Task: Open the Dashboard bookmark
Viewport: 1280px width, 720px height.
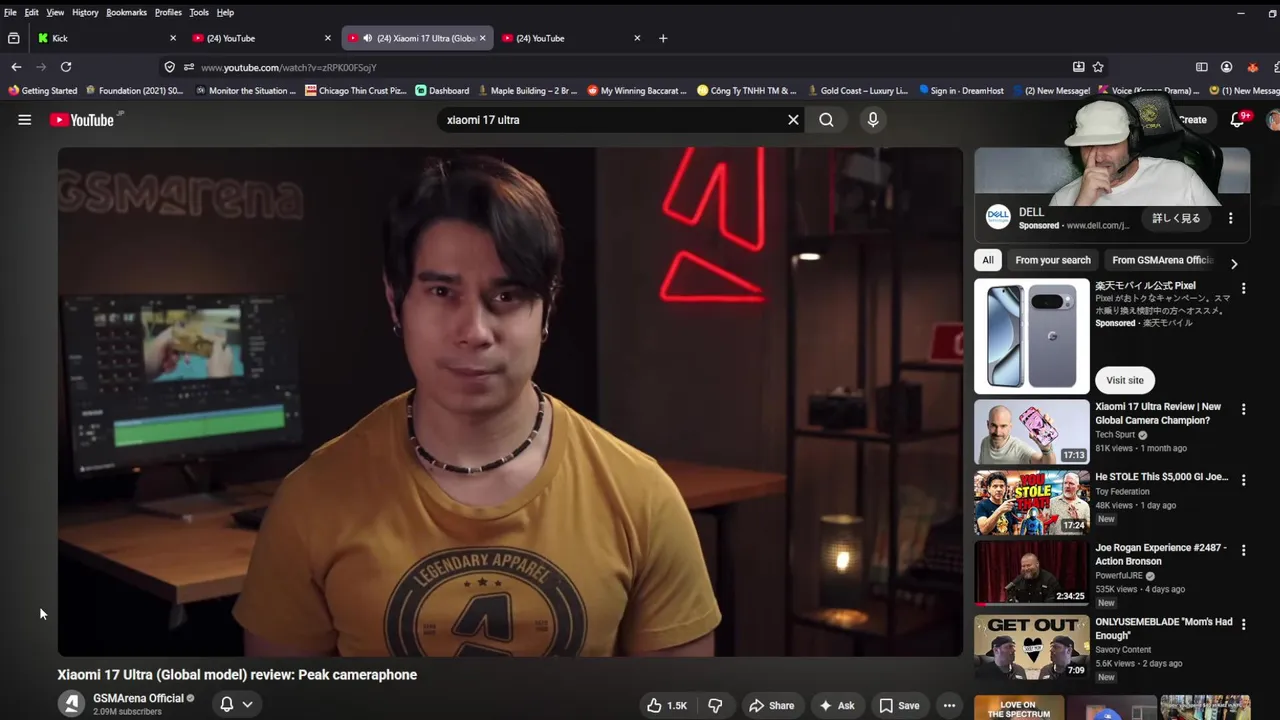Action: coord(442,90)
